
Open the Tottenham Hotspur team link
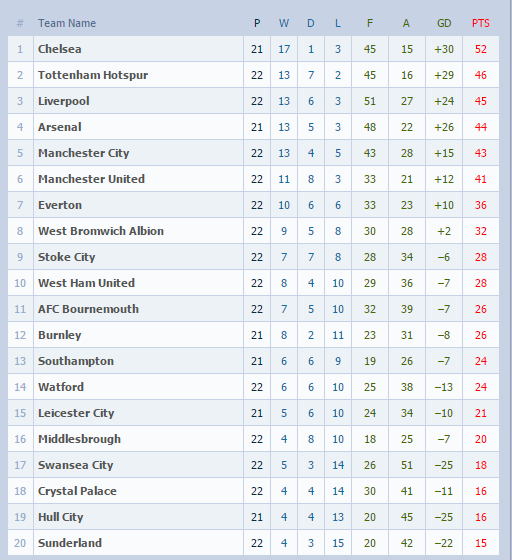click(93, 75)
